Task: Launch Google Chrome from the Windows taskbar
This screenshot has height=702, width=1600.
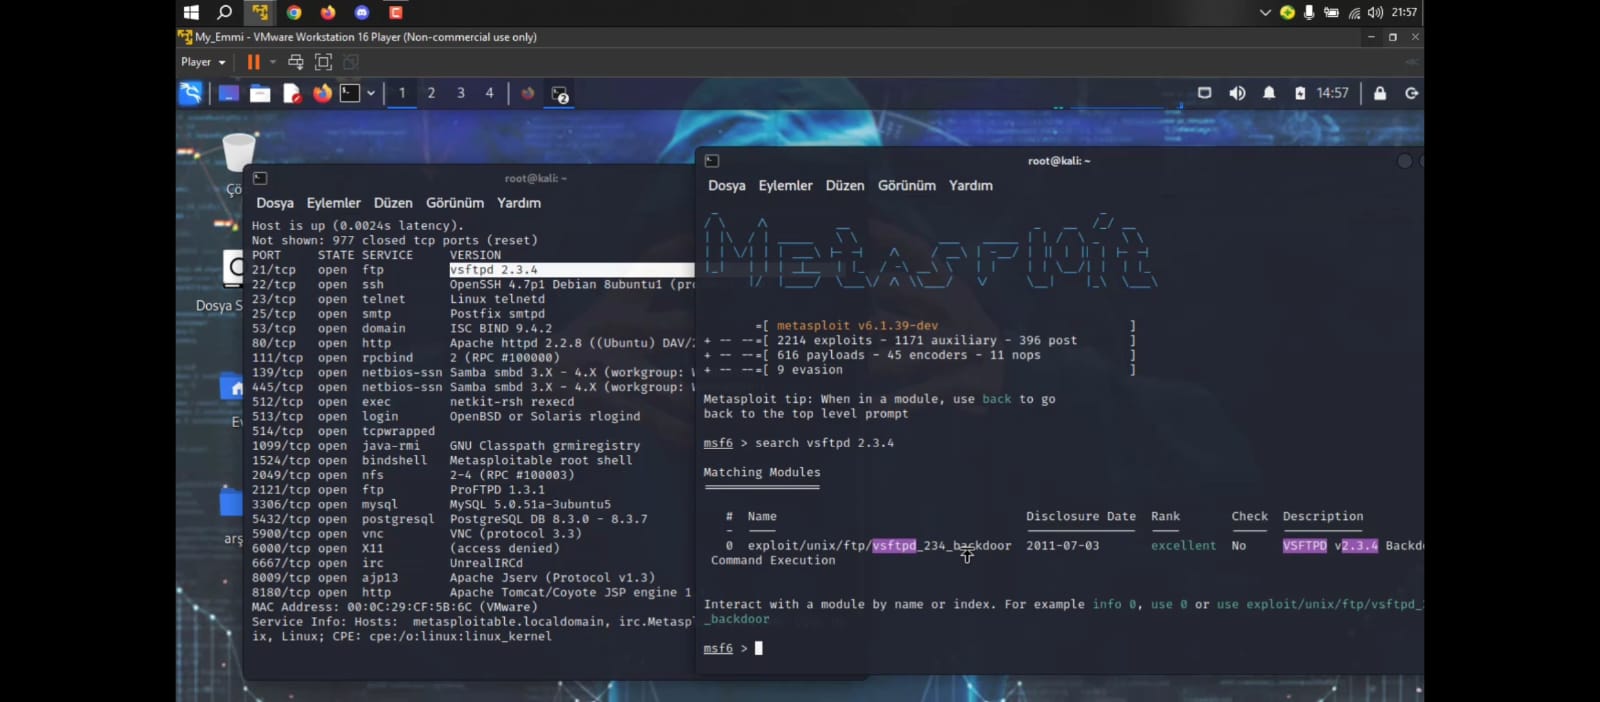Action: [x=294, y=12]
